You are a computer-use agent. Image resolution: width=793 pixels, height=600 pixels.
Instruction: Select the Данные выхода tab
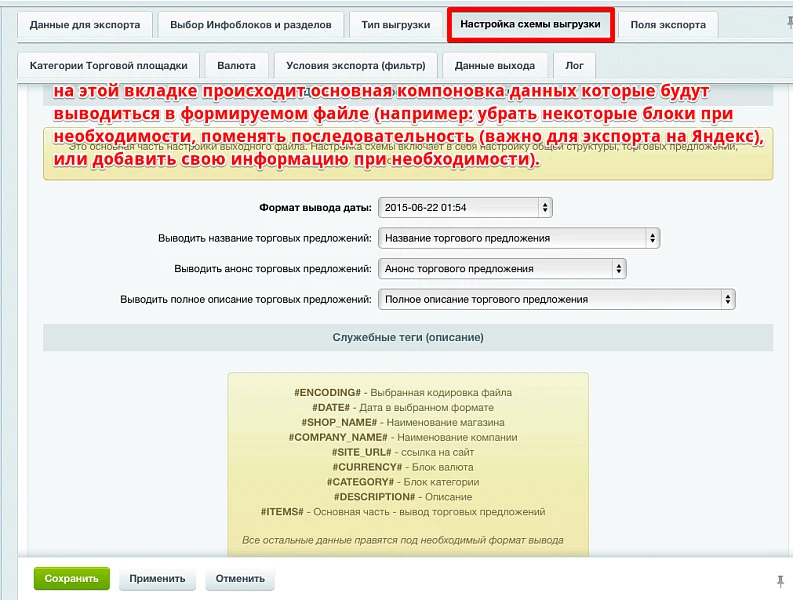point(495,66)
